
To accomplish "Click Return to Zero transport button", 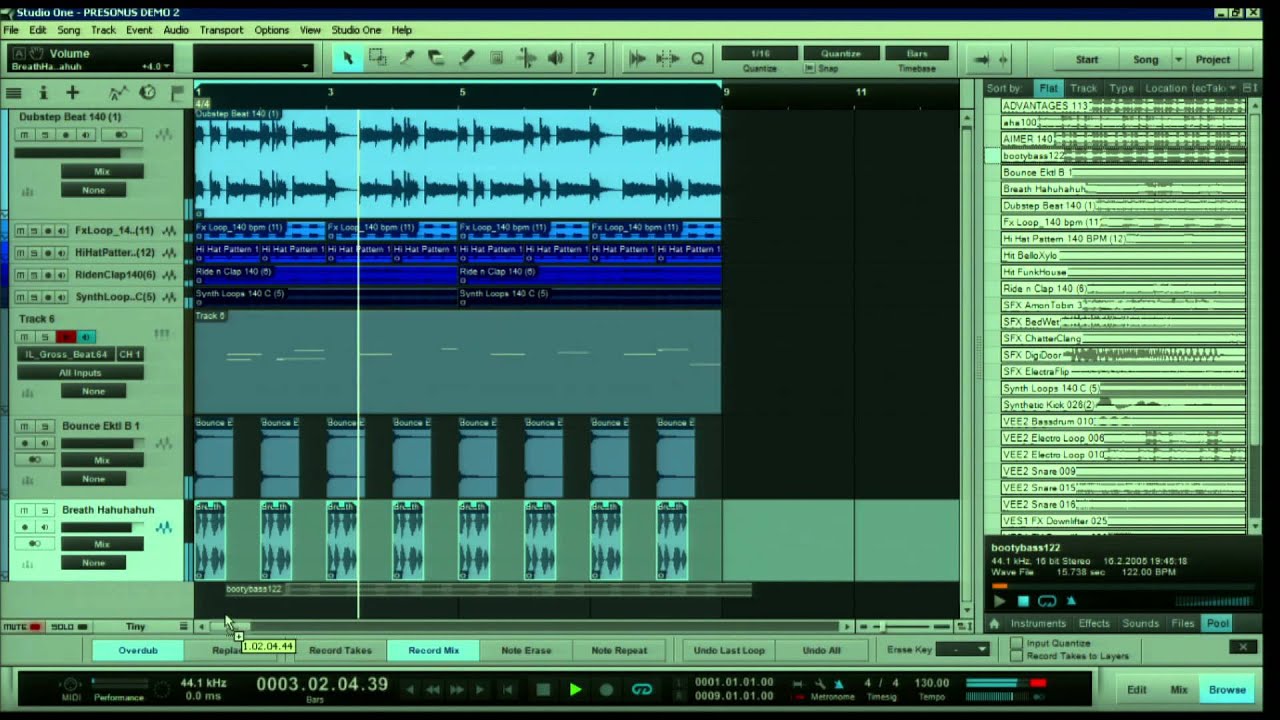I will (x=508, y=689).
